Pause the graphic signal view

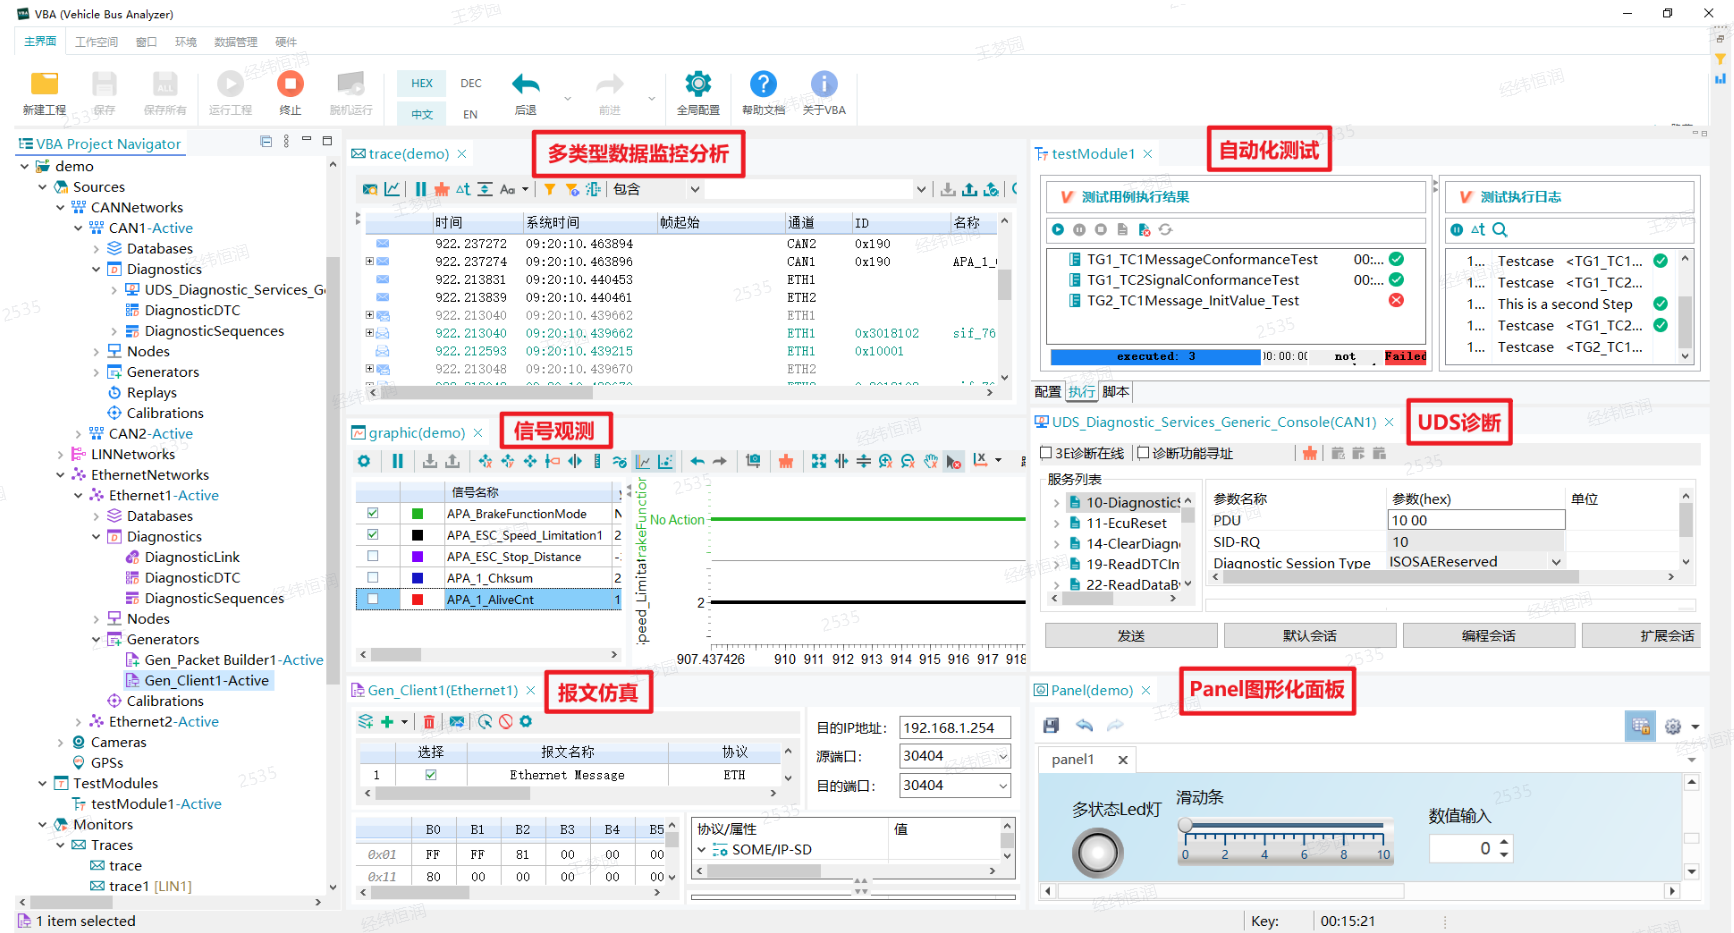coord(398,461)
